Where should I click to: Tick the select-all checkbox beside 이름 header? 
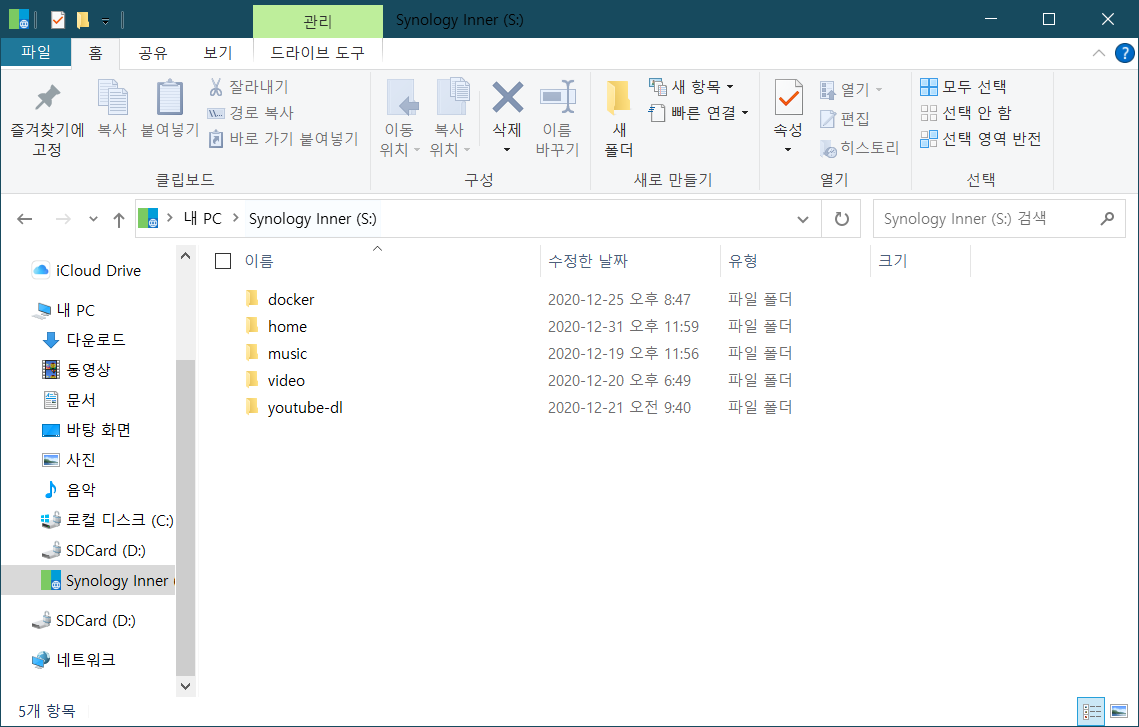[223, 261]
